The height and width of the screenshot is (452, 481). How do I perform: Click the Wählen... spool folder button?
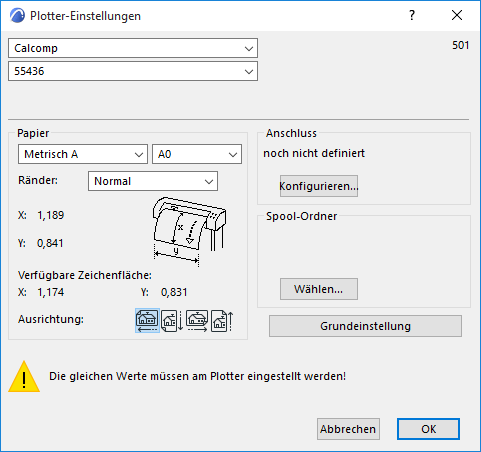[319, 289]
